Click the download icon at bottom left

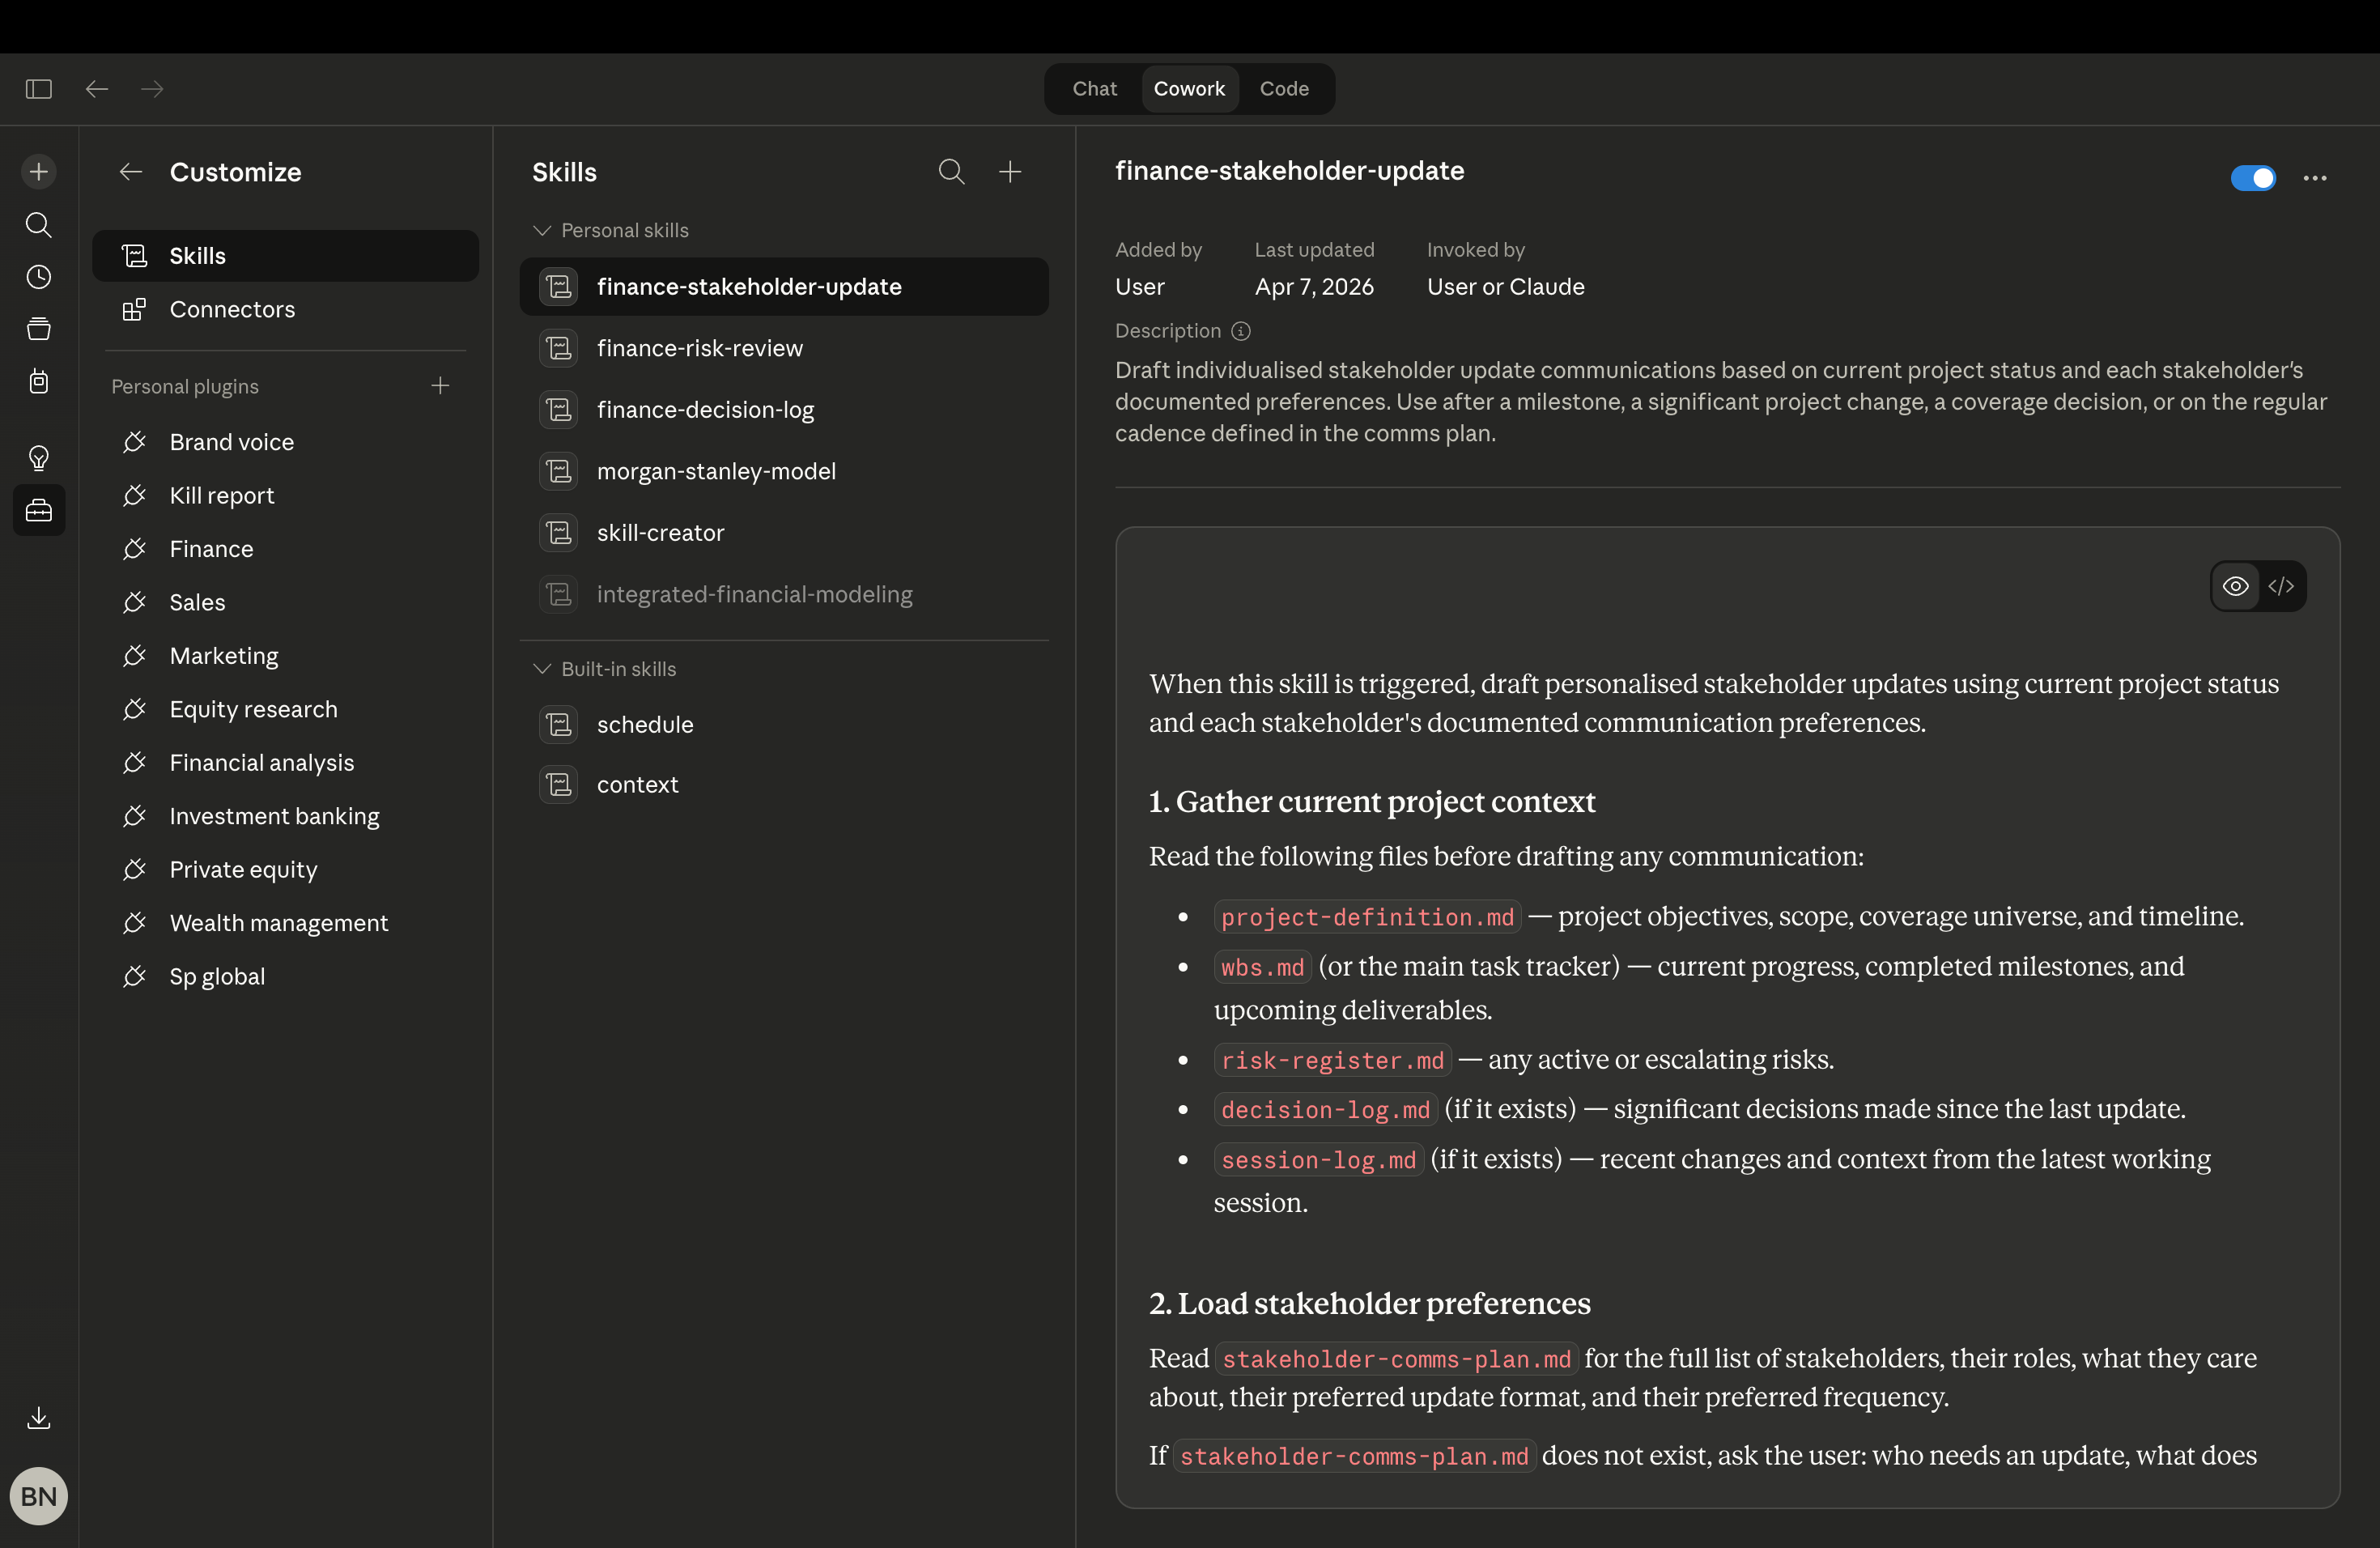pos(39,1417)
